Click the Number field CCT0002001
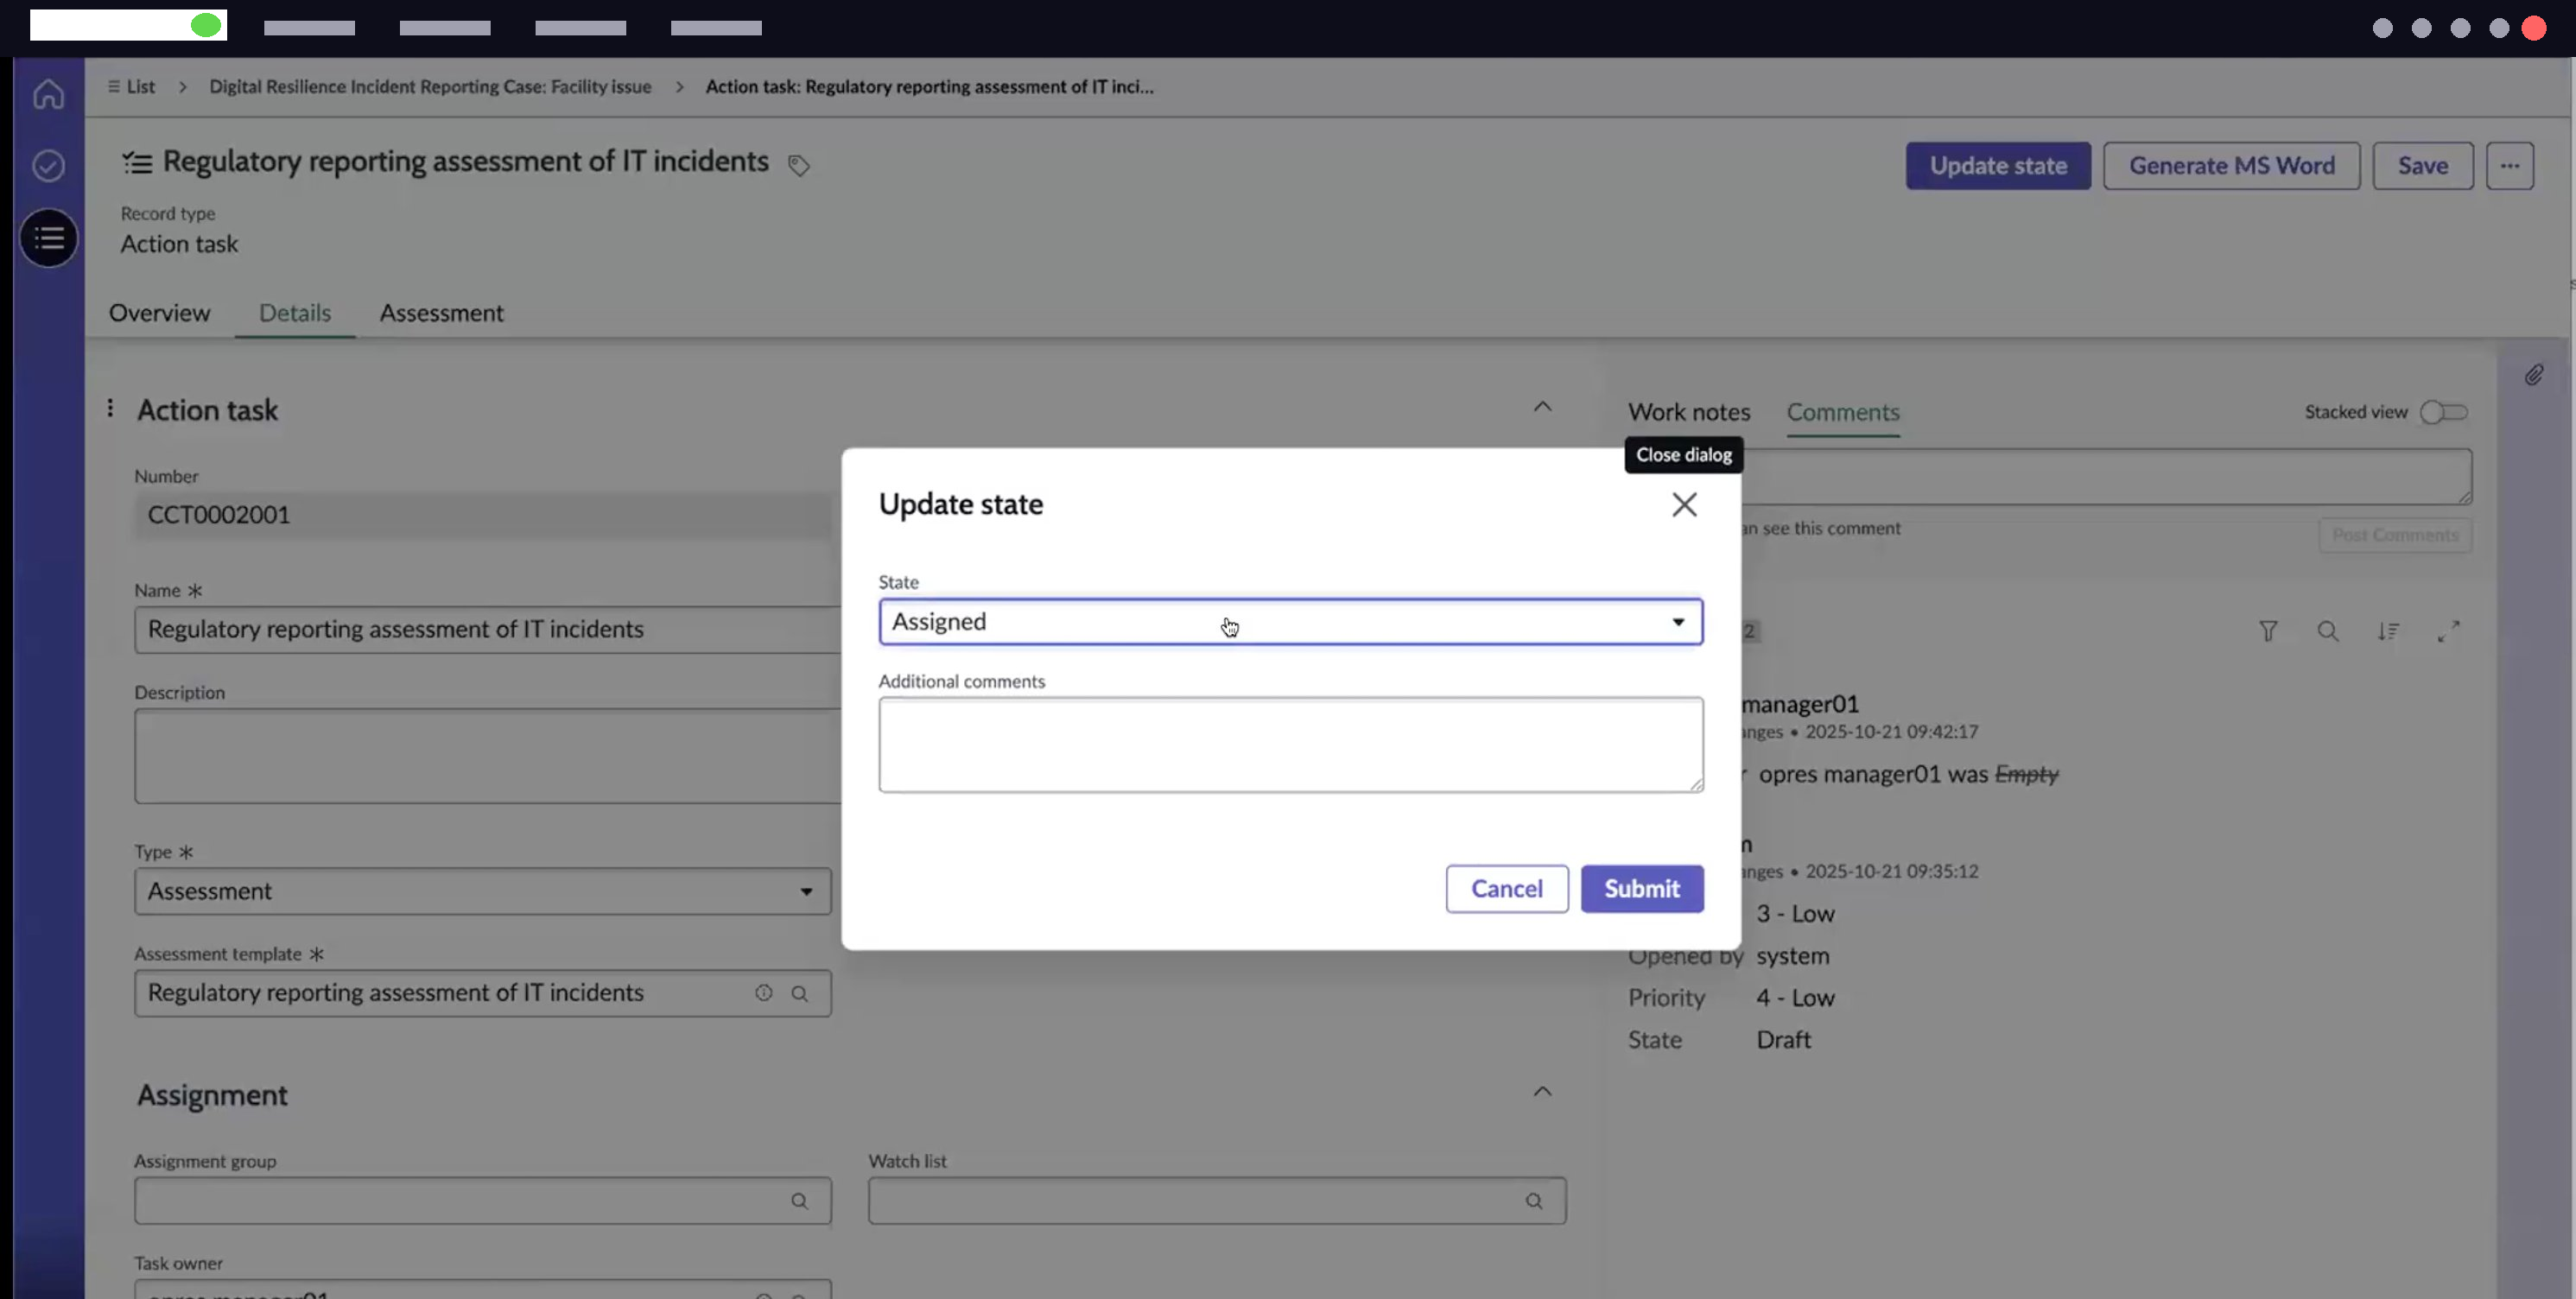This screenshot has width=2576, height=1299. pos(482,515)
